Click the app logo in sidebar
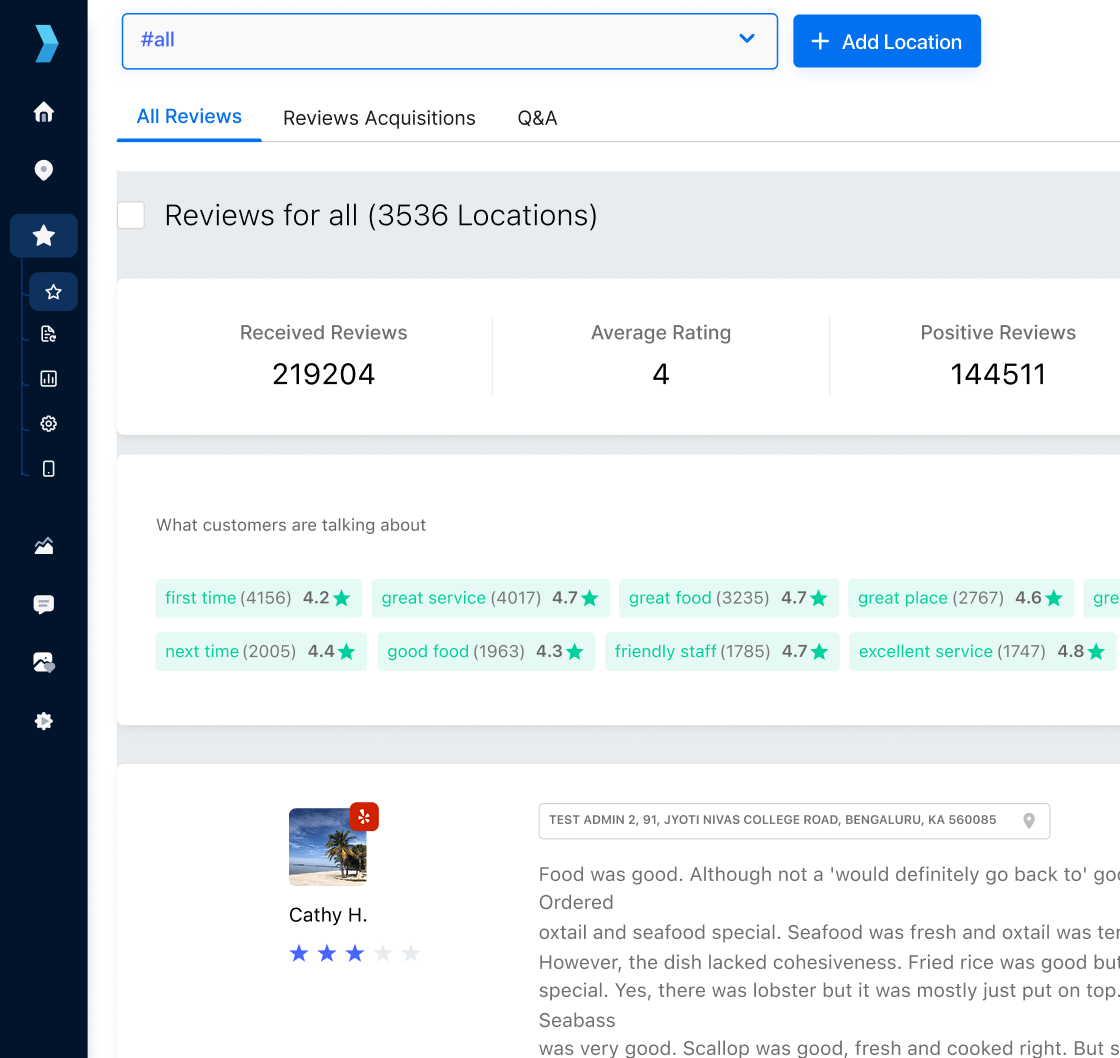Image resolution: width=1120 pixels, height=1058 pixels. (x=46, y=43)
